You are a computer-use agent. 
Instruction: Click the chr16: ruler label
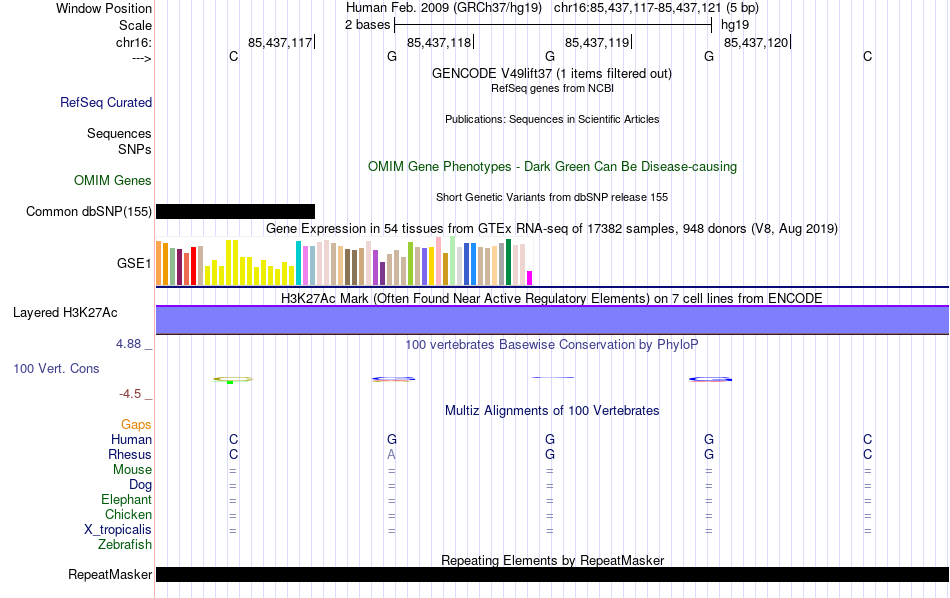(x=134, y=42)
